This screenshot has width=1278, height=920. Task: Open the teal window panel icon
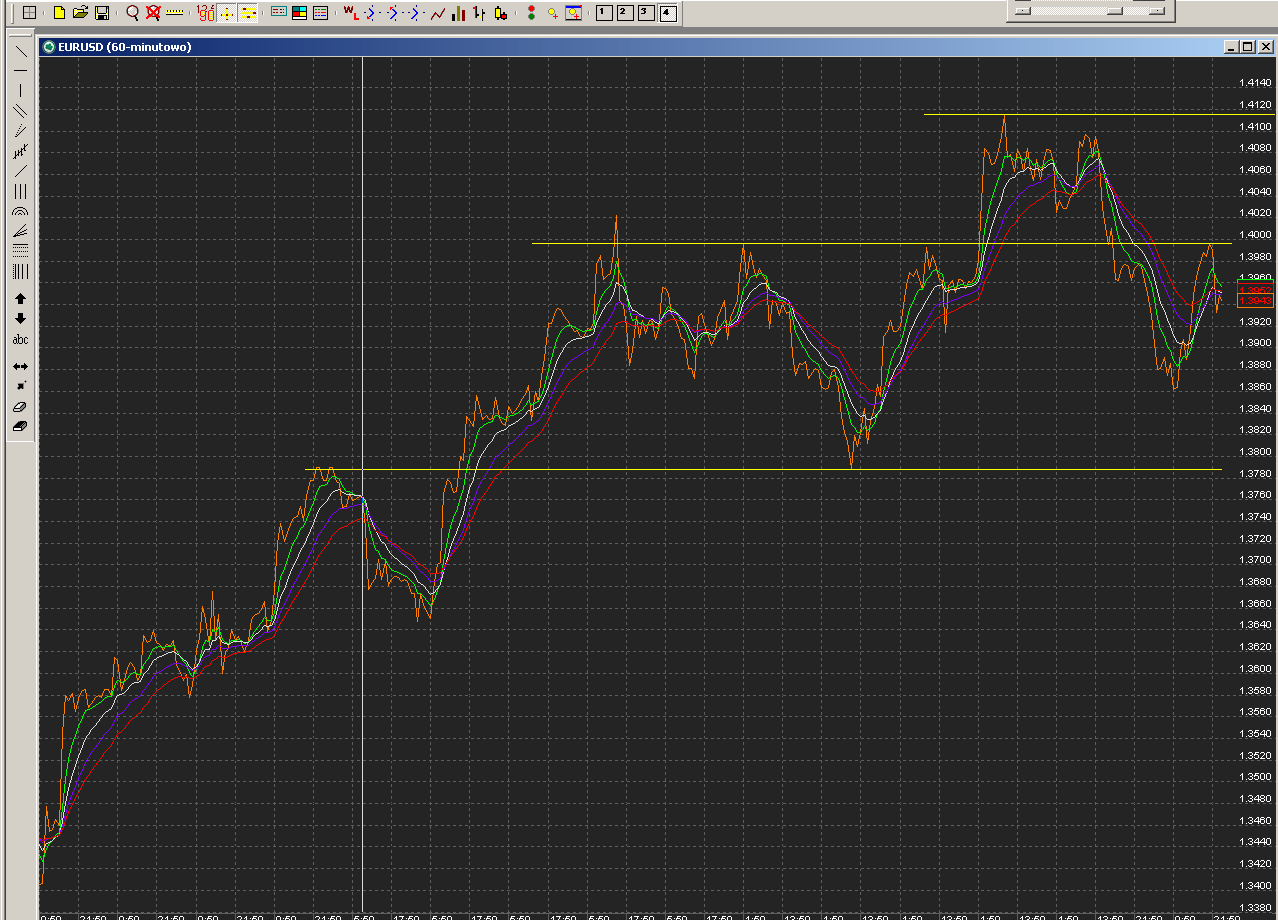point(278,13)
